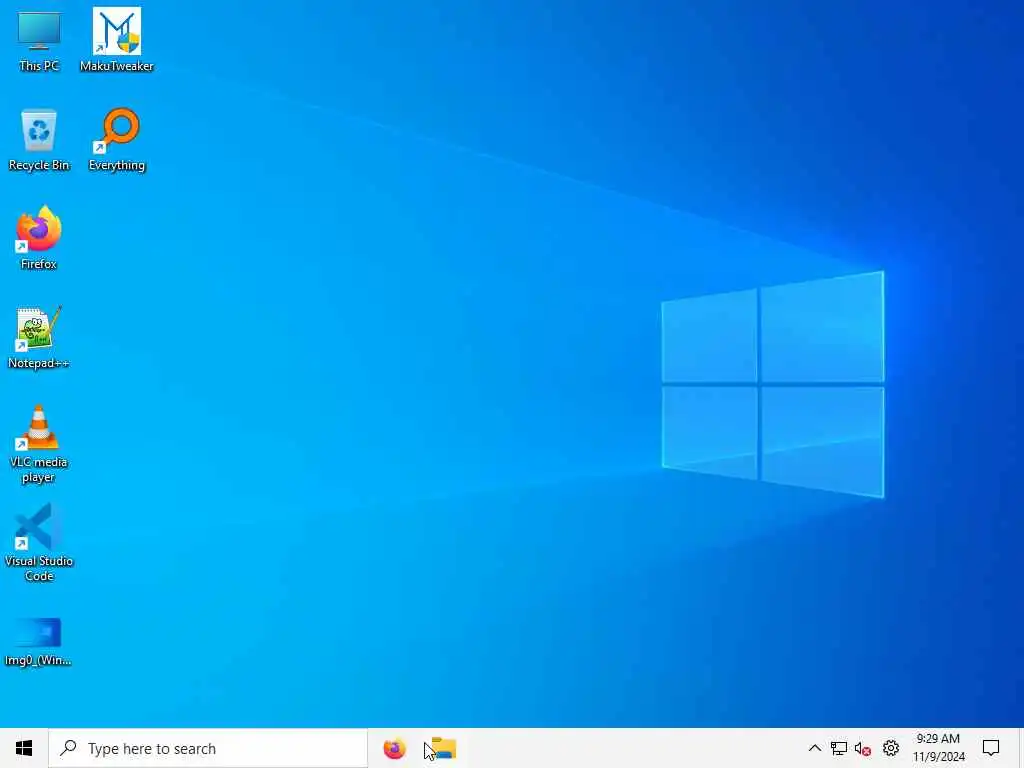
Task: Select the Notepad++ desktop shortcut
Action: (39, 338)
